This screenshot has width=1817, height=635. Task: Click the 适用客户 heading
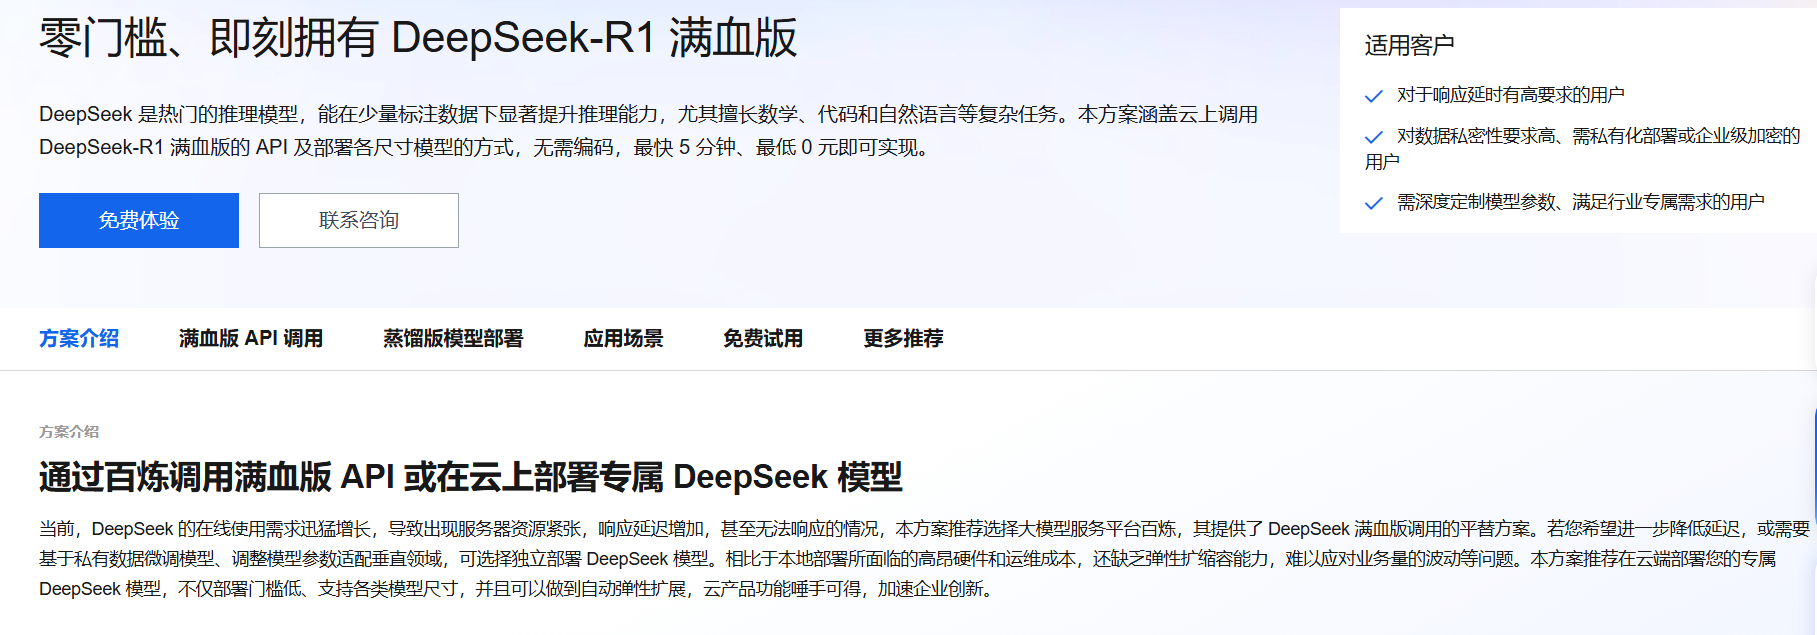pos(1409,45)
